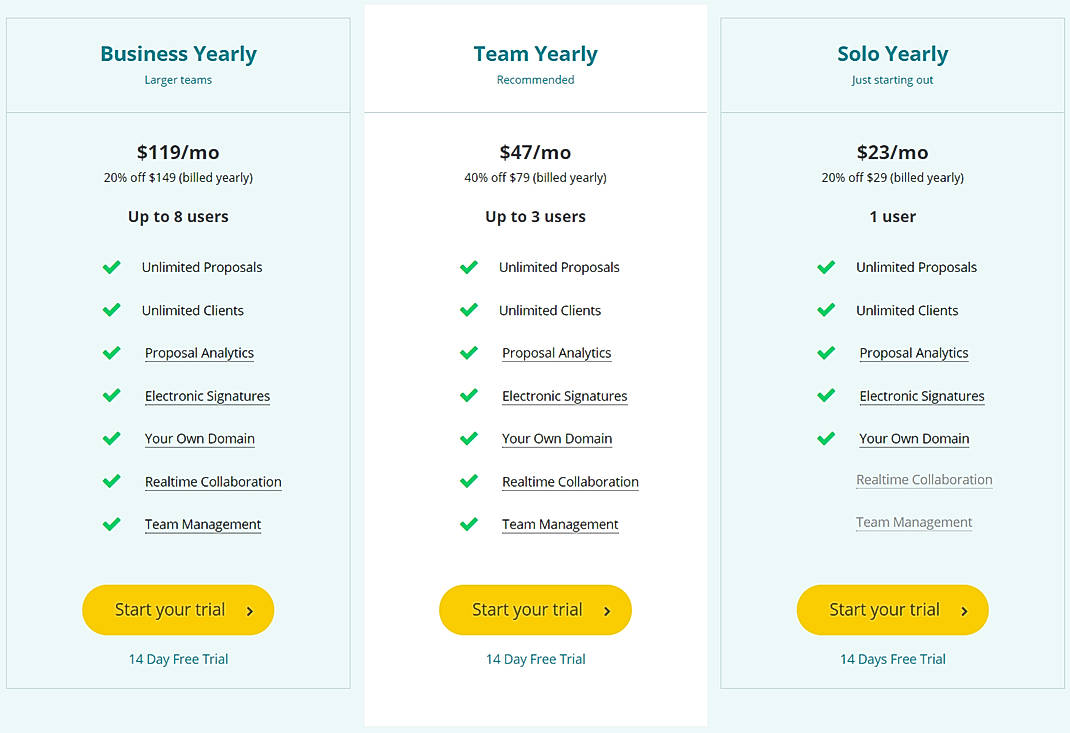Screen dimensions: 1070x733
Task: Click the checkmark beside Unlimited Clients in Solo Yearly
Action: click(x=826, y=310)
